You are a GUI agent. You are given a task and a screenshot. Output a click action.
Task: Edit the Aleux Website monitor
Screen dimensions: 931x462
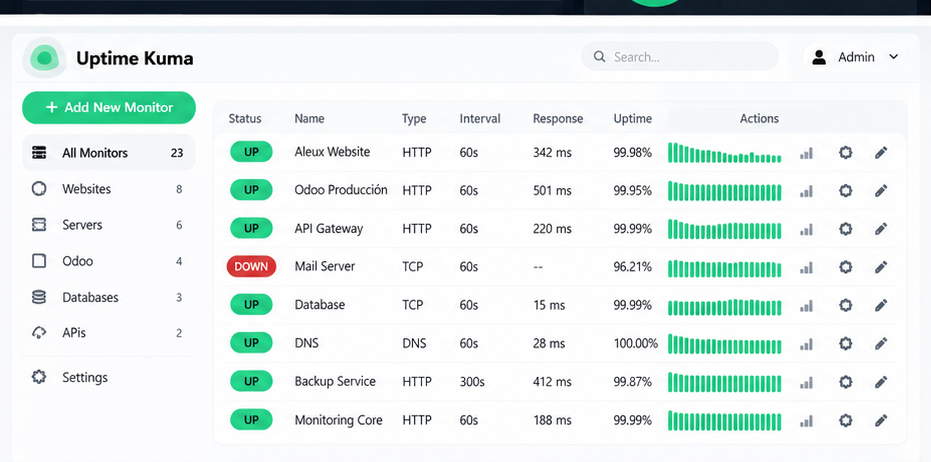point(881,153)
